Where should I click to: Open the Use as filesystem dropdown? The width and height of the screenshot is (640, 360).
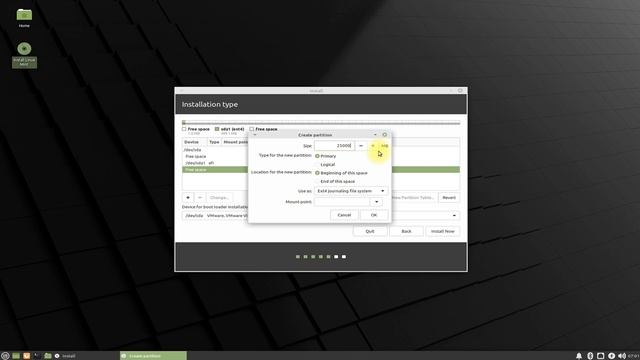coord(351,191)
